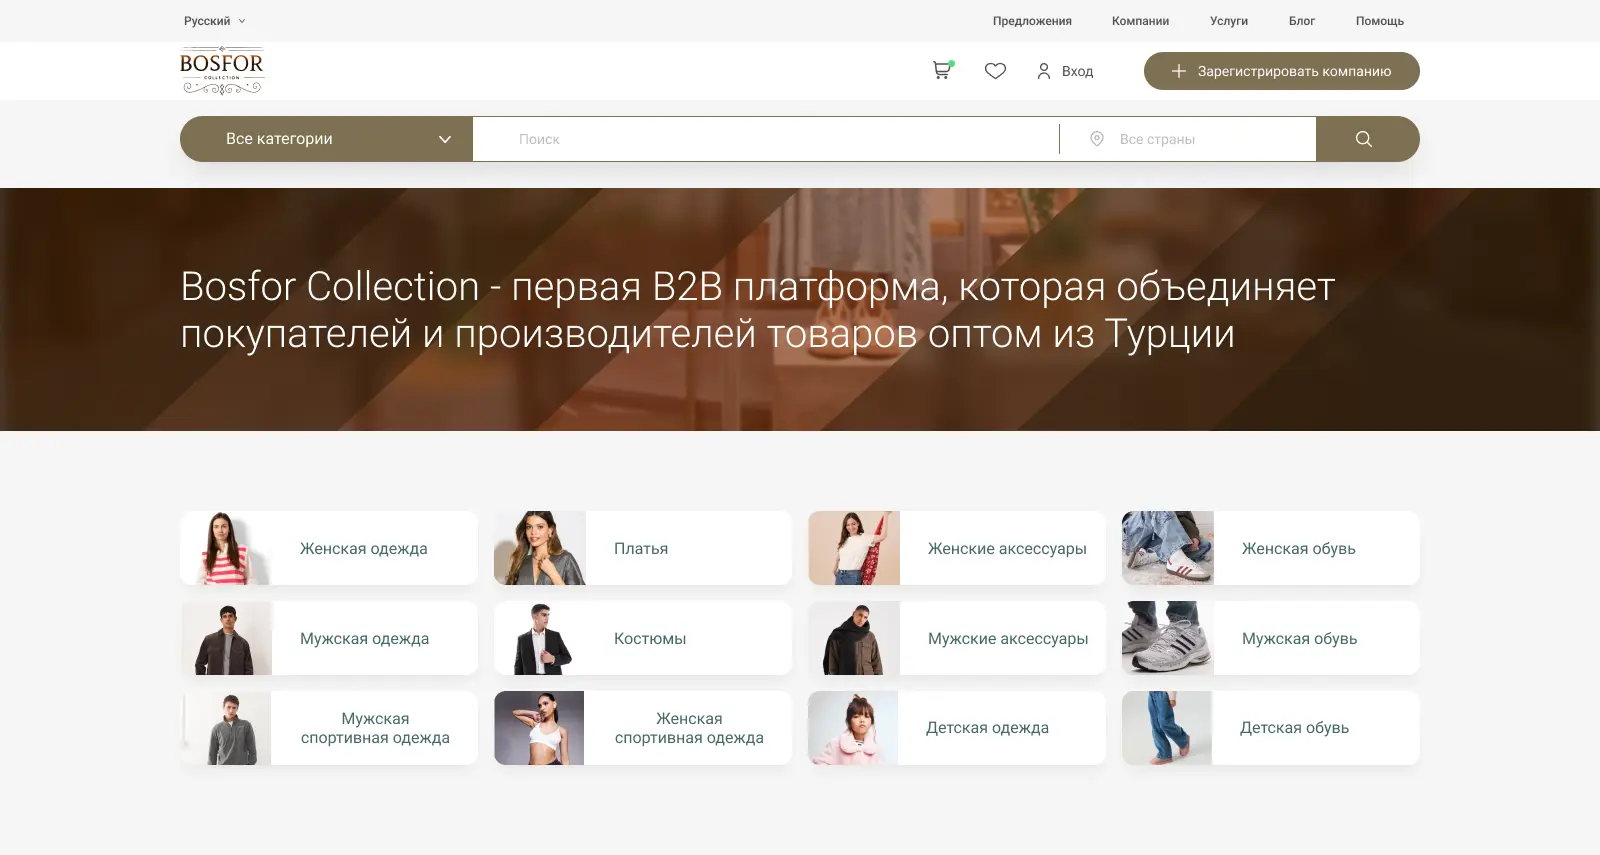Open the Русский language dropdown

tap(214, 21)
